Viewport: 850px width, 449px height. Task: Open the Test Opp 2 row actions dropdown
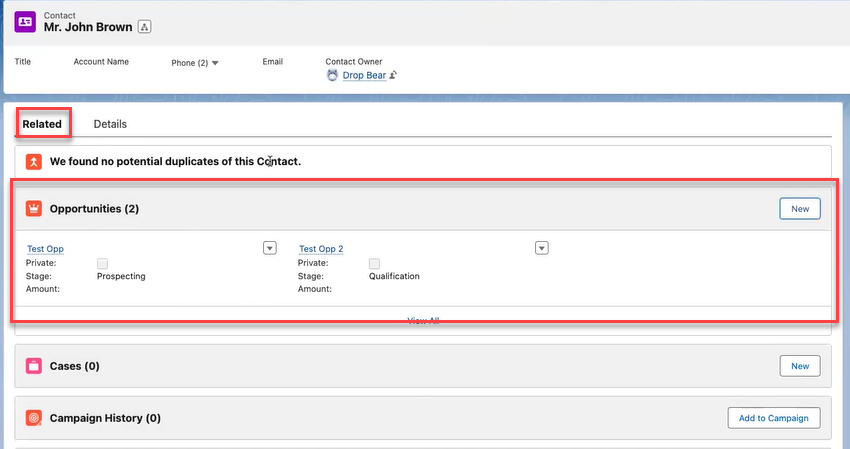pos(541,248)
